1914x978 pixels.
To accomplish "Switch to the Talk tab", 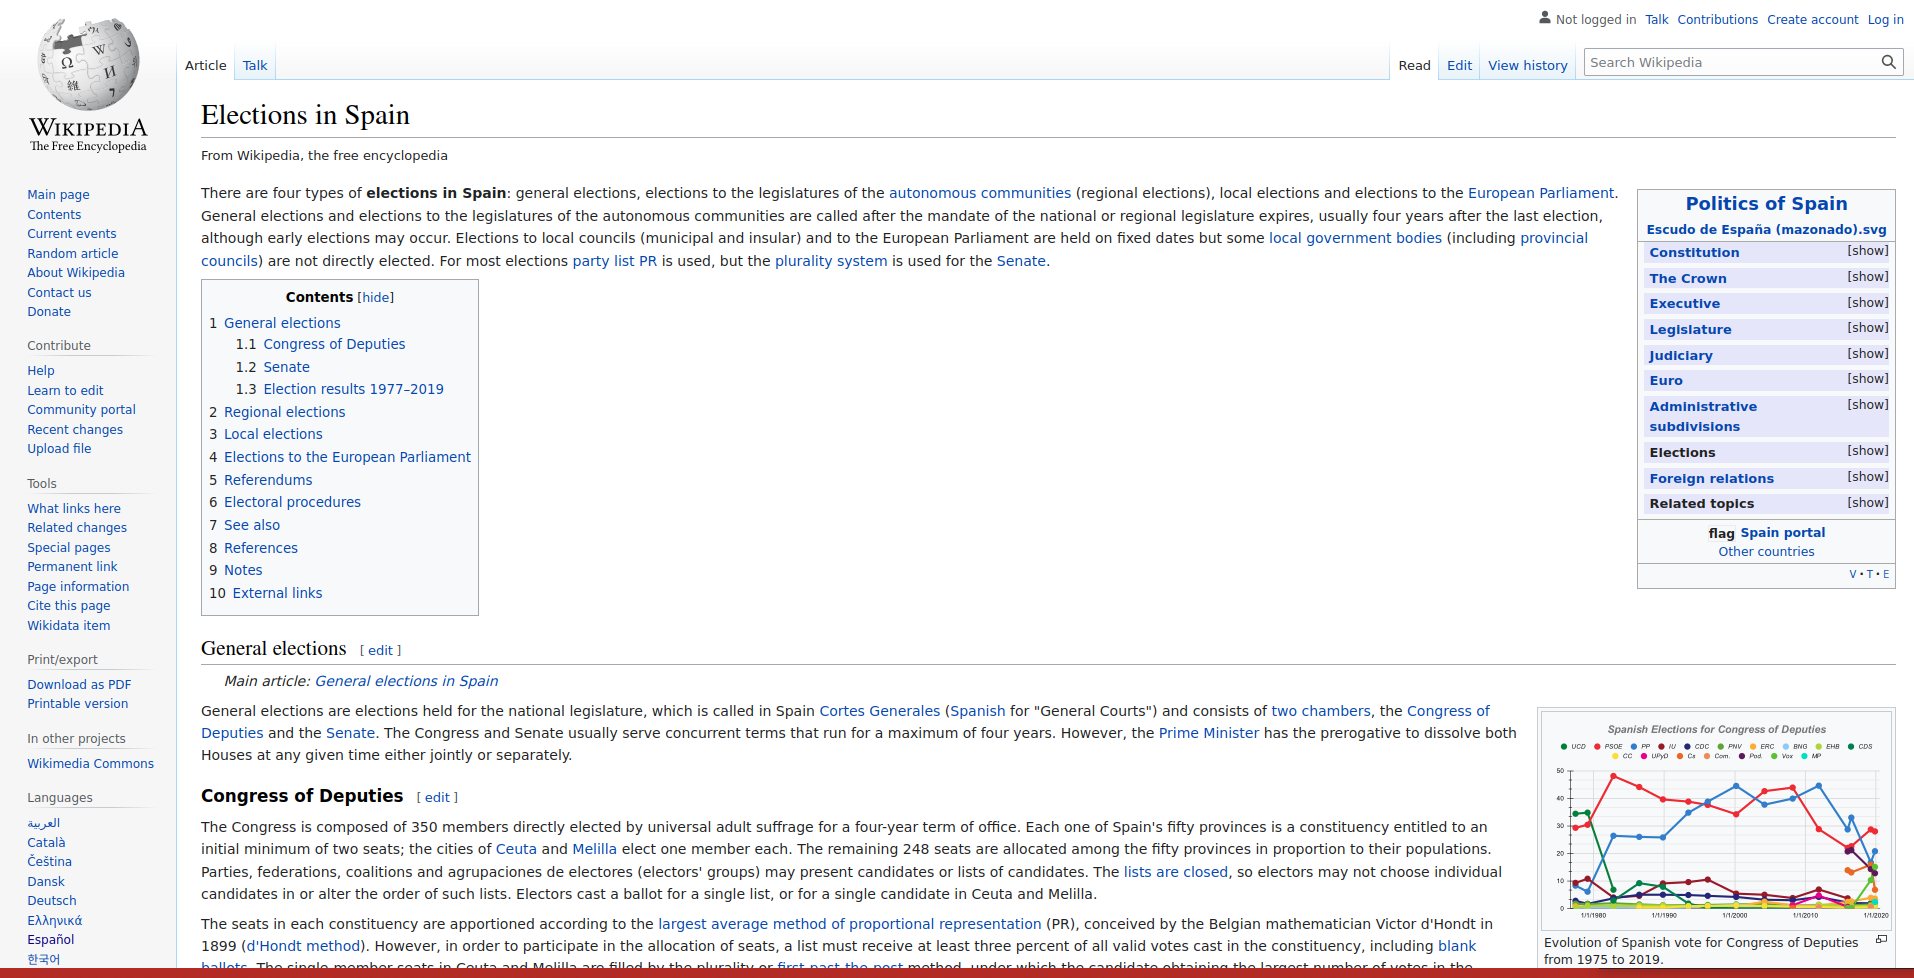I will [255, 66].
